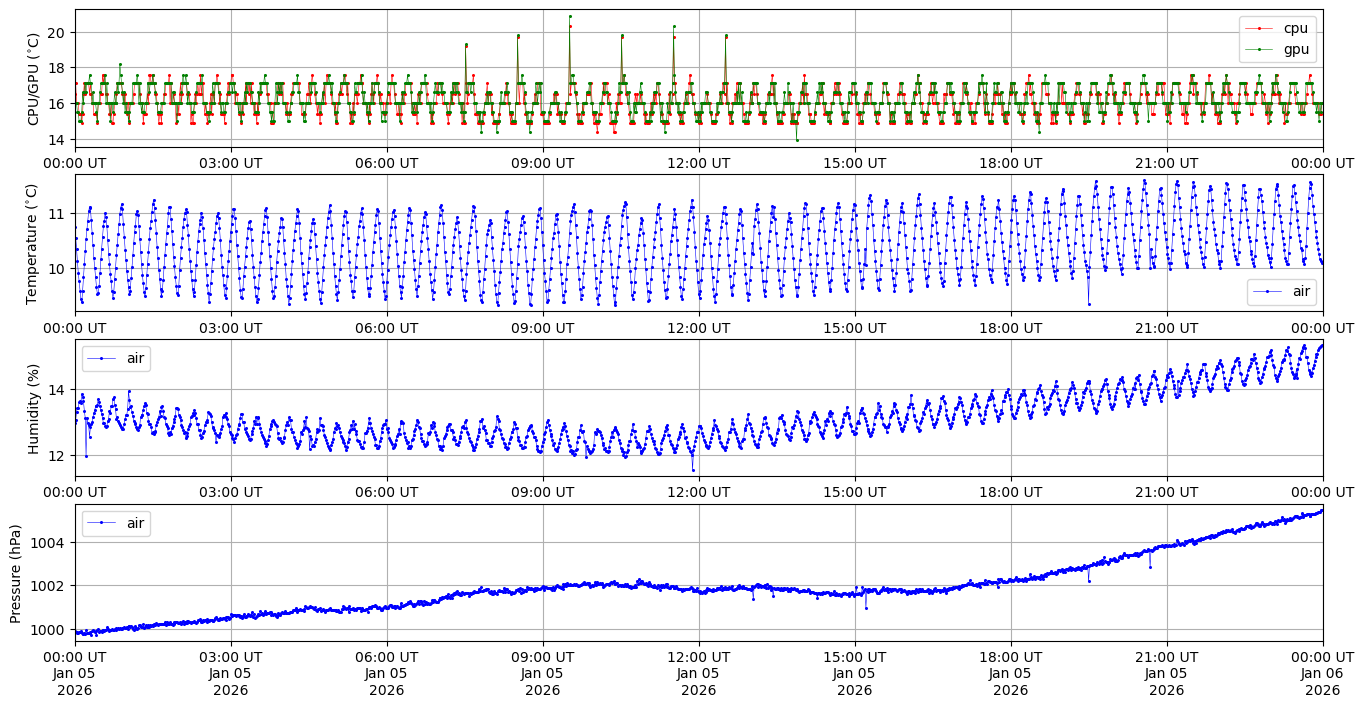This screenshot has width=1364, height=707.
Task: Click the 11 tick on Temperature axis
Action: tap(56, 214)
